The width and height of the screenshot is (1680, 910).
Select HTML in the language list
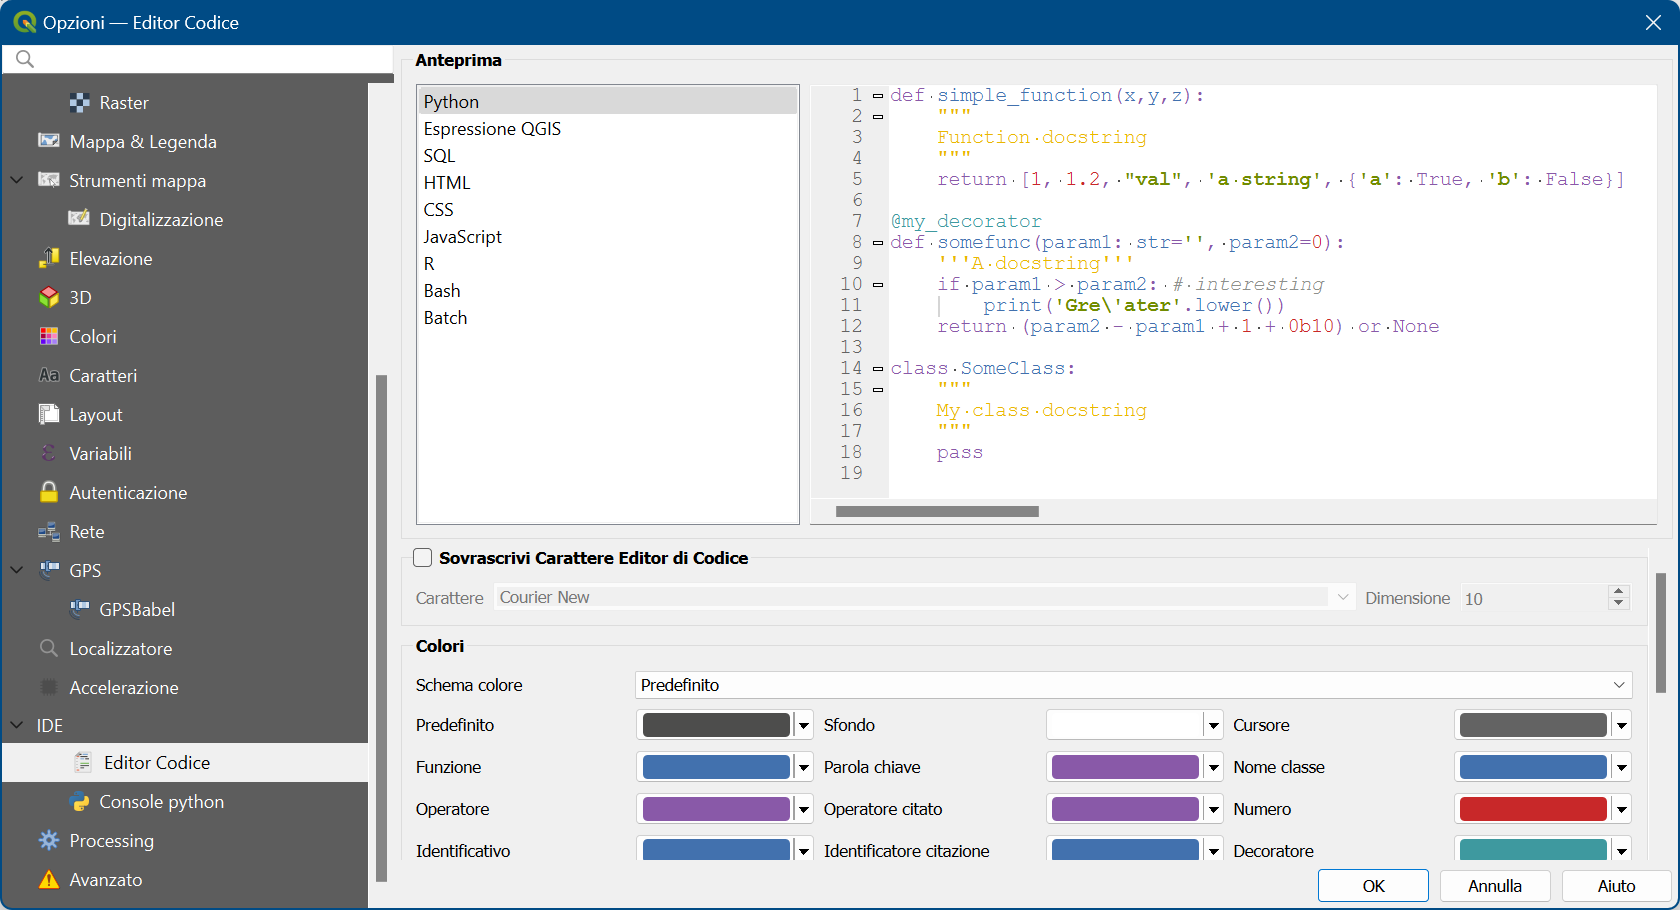pyautogui.click(x=607, y=182)
